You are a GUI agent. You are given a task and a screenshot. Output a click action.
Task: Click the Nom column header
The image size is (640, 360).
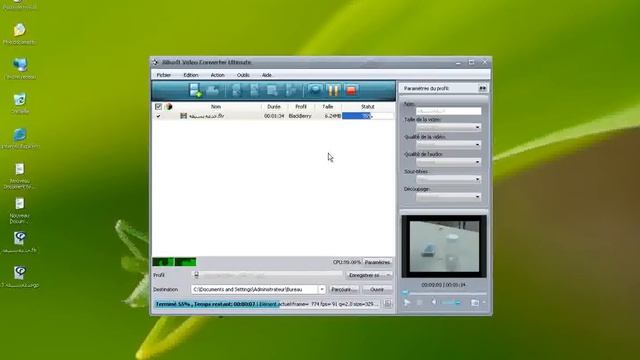(x=216, y=107)
